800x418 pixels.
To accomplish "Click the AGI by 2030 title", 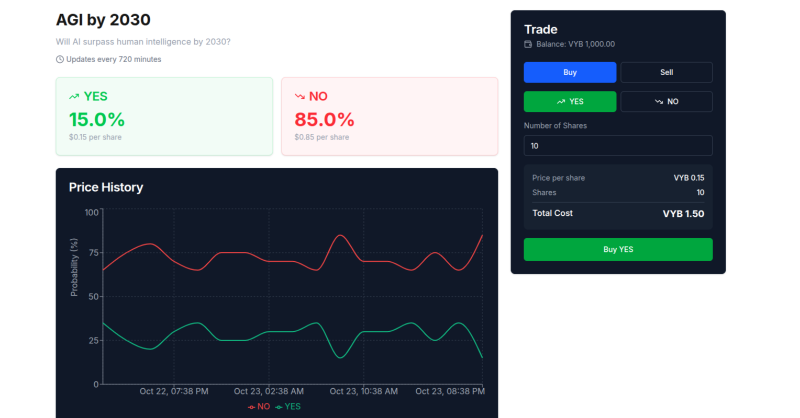I will pyautogui.click(x=103, y=20).
